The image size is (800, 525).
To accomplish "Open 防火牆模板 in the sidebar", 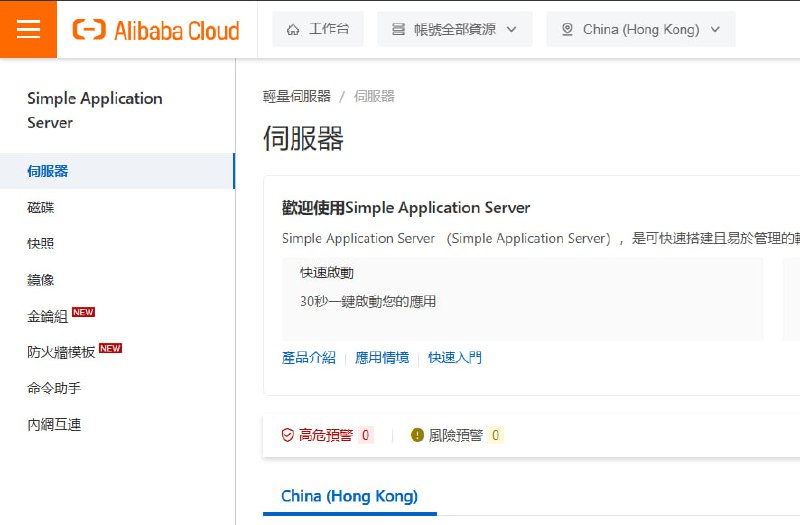I will 61,353.
